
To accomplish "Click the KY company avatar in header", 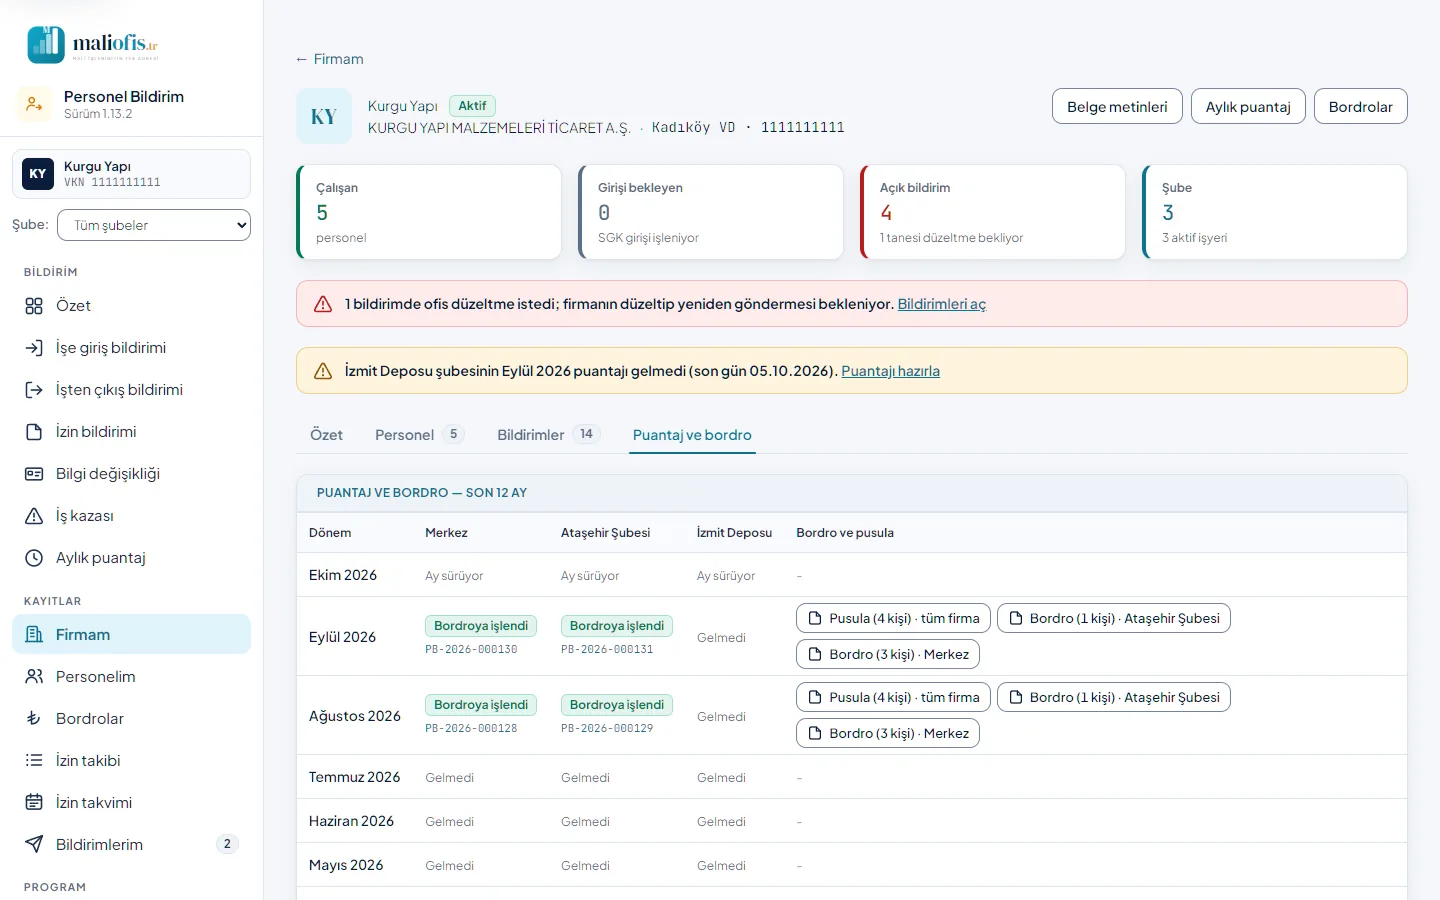I will (x=324, y=116).
